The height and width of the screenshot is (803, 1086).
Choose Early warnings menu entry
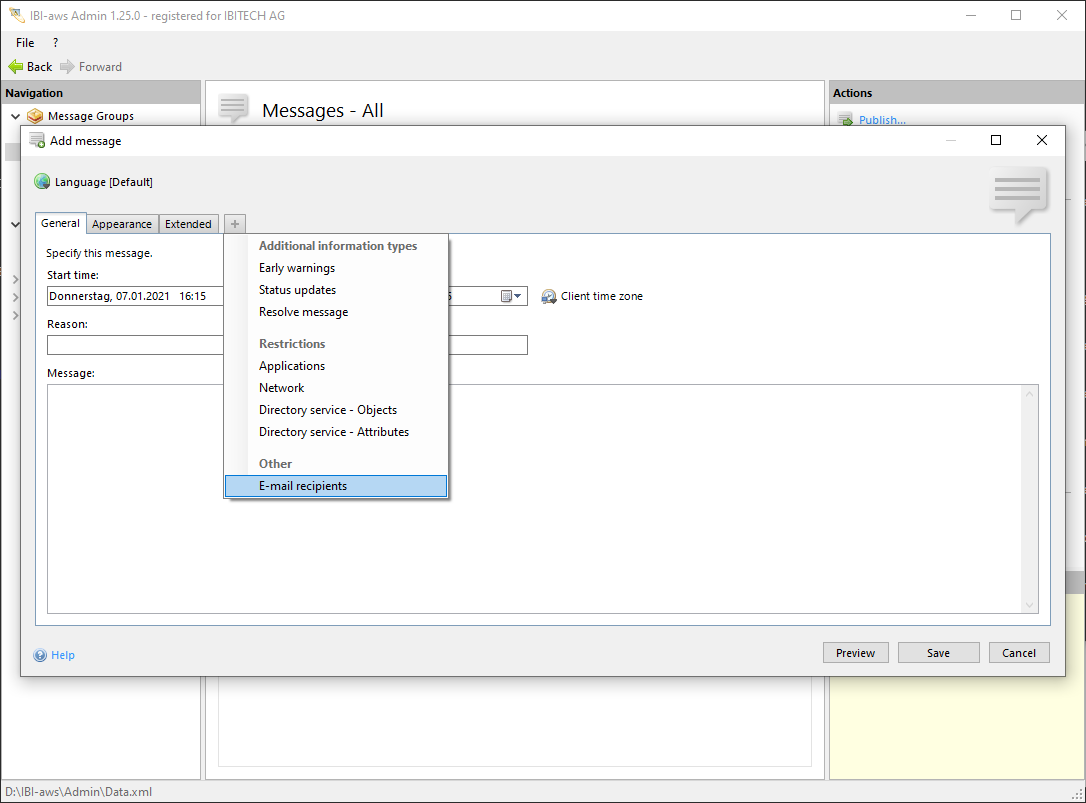click(297, 268)
